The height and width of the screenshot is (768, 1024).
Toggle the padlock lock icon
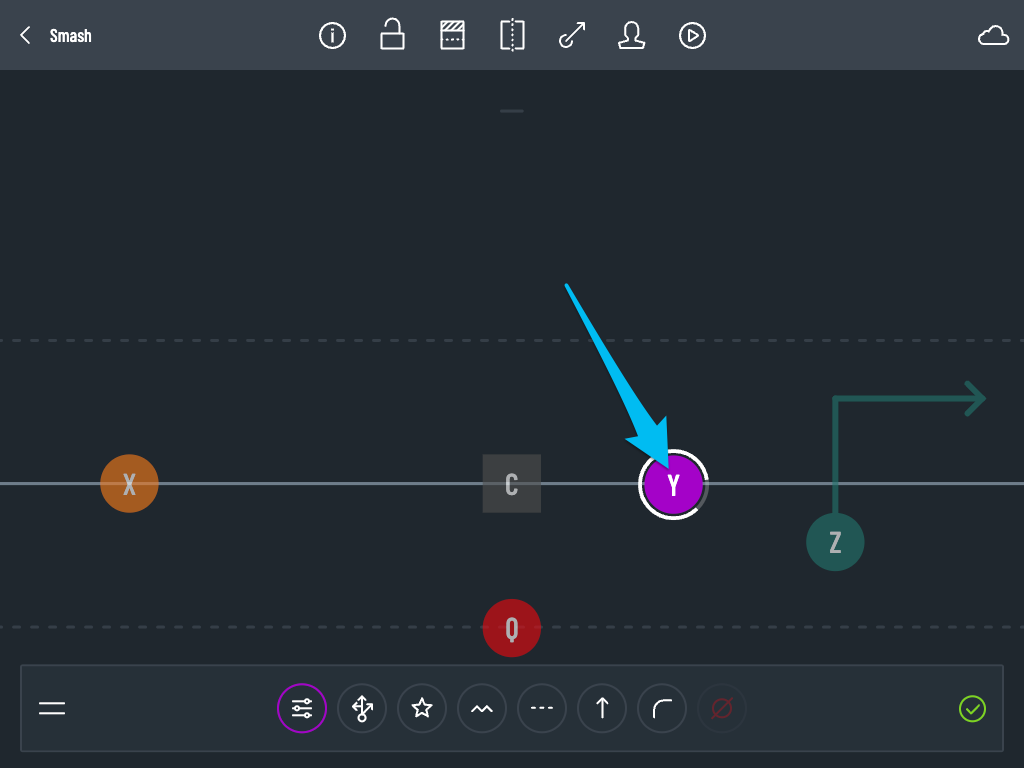point(392,34)
